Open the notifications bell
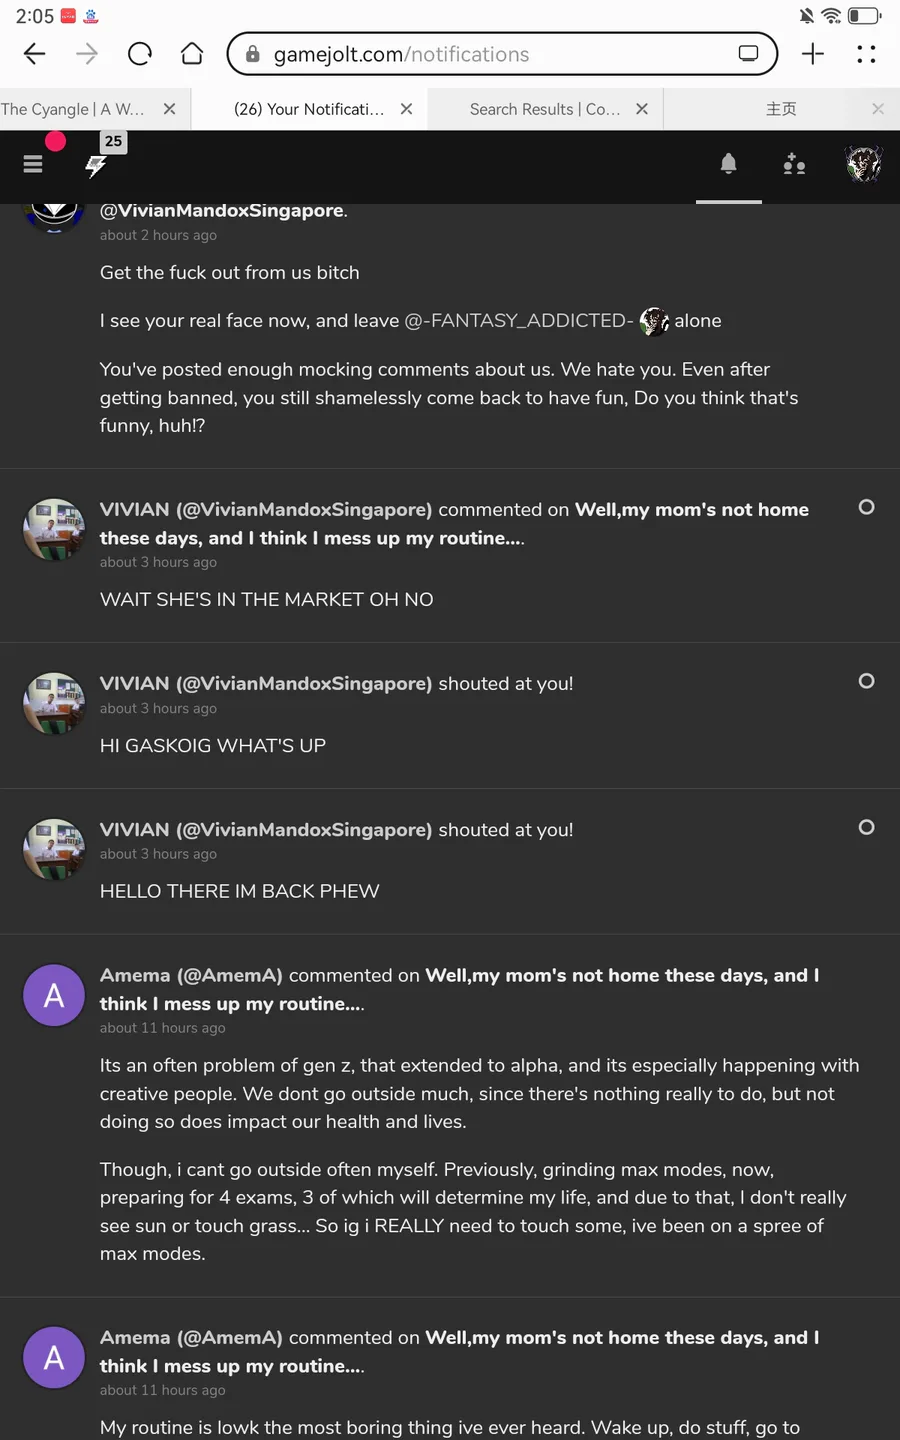This screenshot has height=1440, width=900. [729, 164]
